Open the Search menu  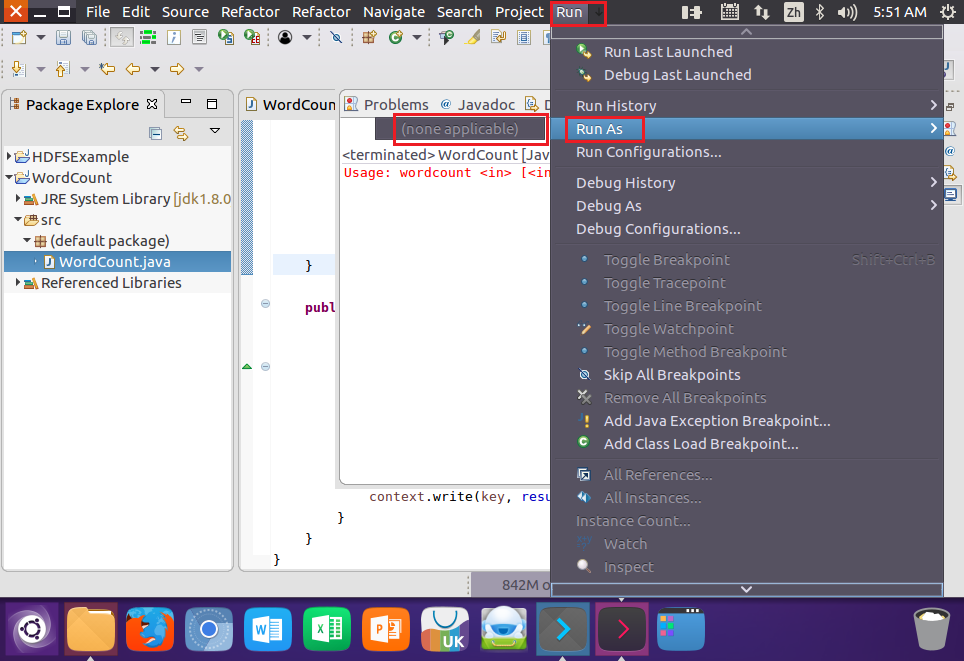(x=459, y=12)
